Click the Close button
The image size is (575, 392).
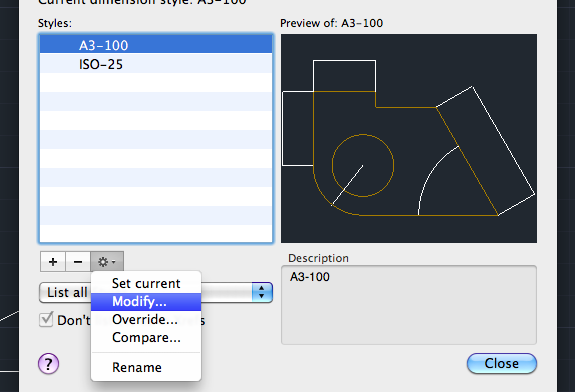[x=502, y=364]
